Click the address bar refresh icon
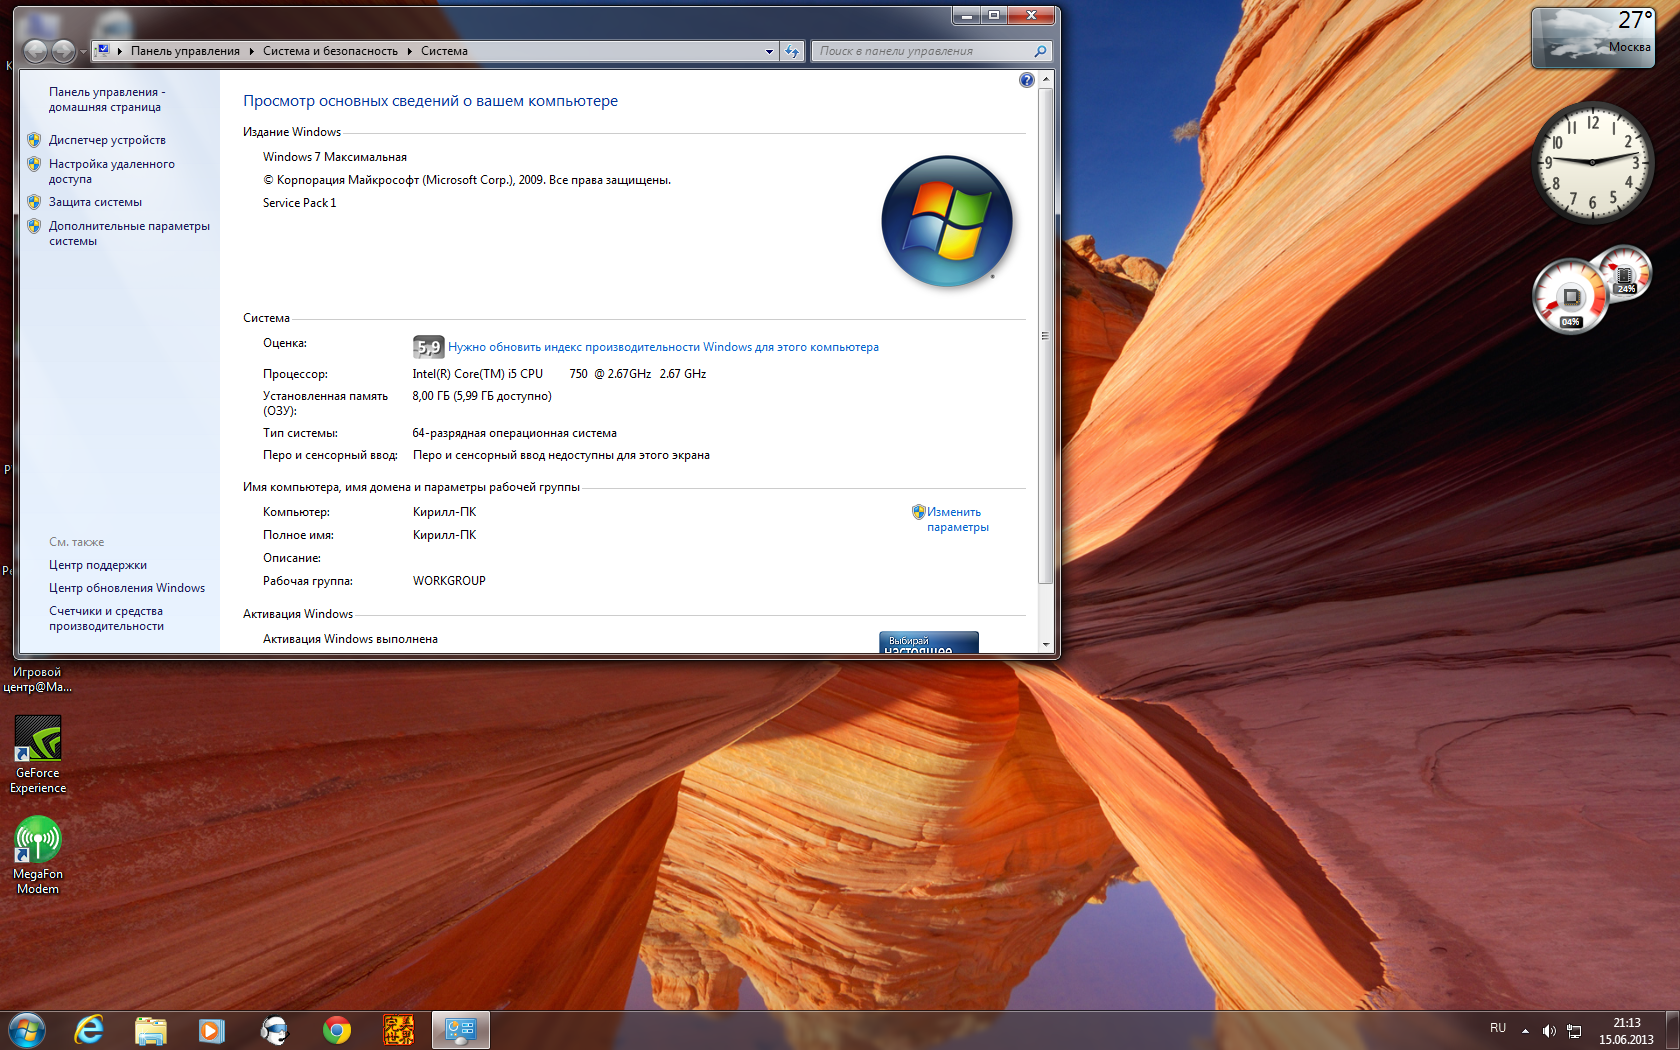Screen dimensions: 1680x1050 tap(792, 51)
